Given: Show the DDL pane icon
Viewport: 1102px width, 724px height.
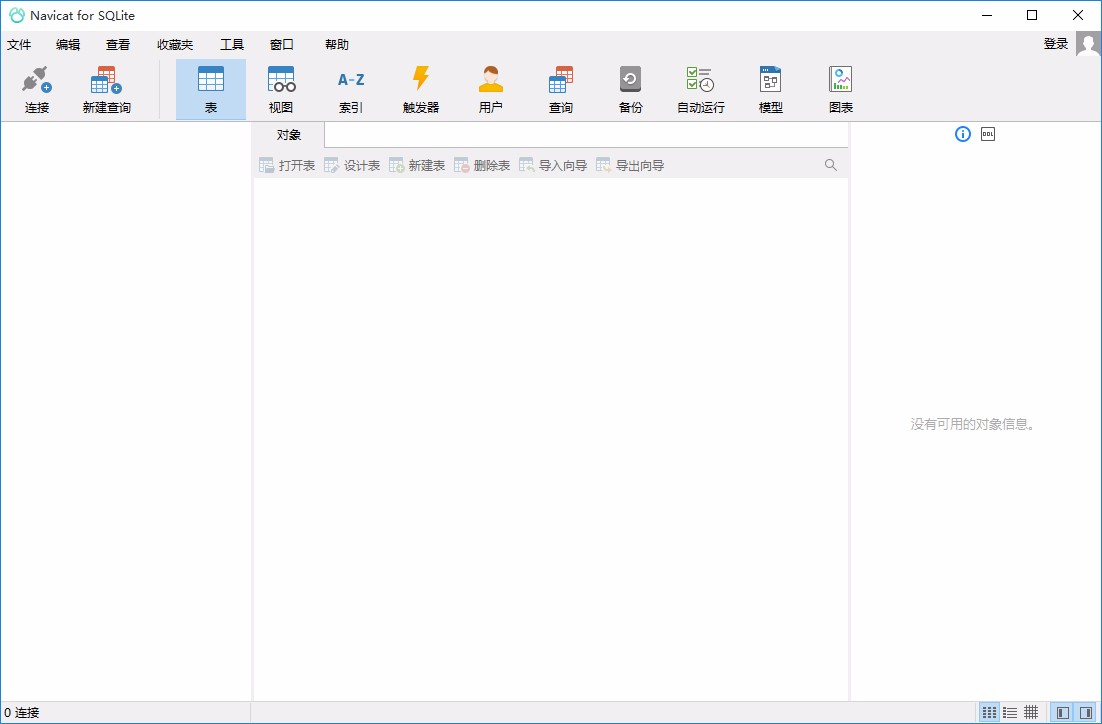Looking at the screenshot, I should click(x=988, y=134).
